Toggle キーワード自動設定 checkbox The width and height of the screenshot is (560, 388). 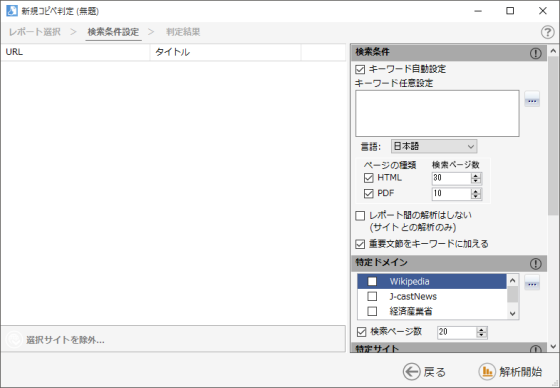(x=360, y=69)
